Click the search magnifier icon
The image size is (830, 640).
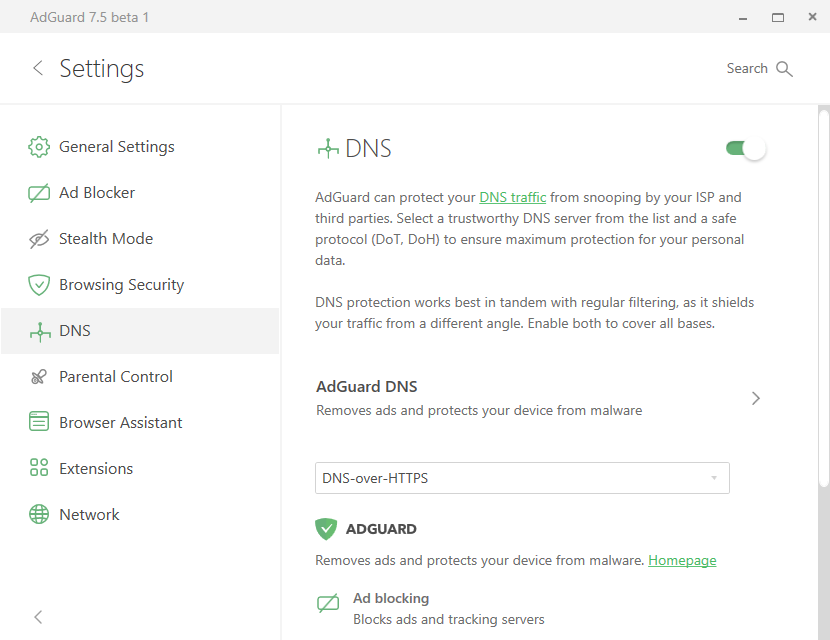tap(784, 69)
